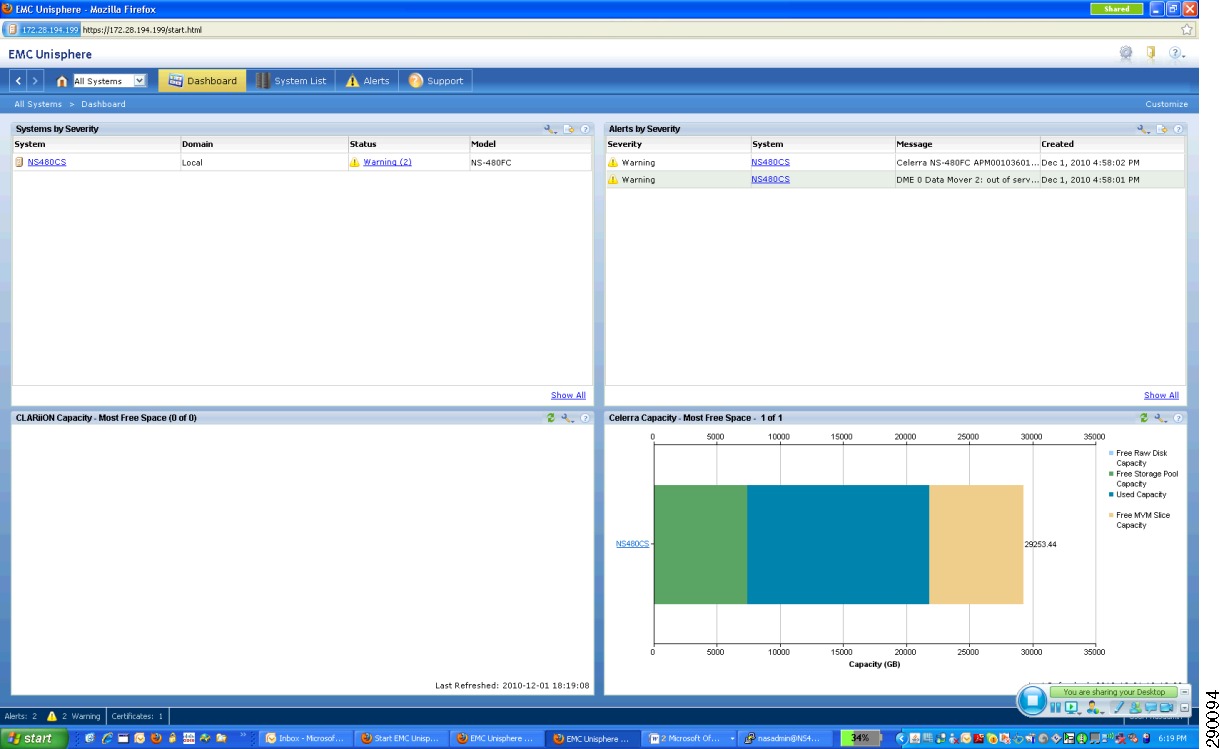This screenshot has height=749, width=1220.
Task: Click Used Capacity legend entry
Action: (x=1138, y=494)
